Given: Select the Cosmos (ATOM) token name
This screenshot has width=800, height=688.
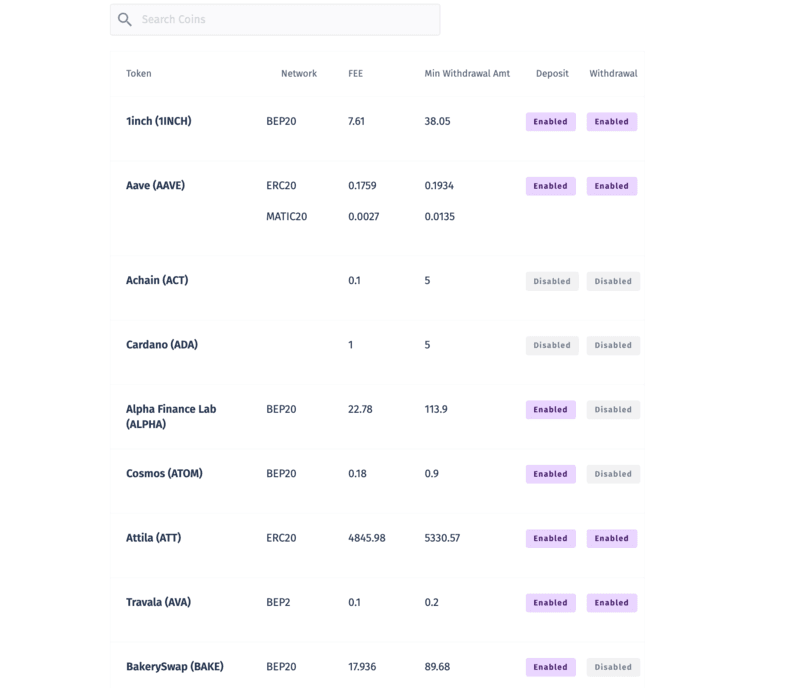Looking at the screenshot, I should pos(164,473).
